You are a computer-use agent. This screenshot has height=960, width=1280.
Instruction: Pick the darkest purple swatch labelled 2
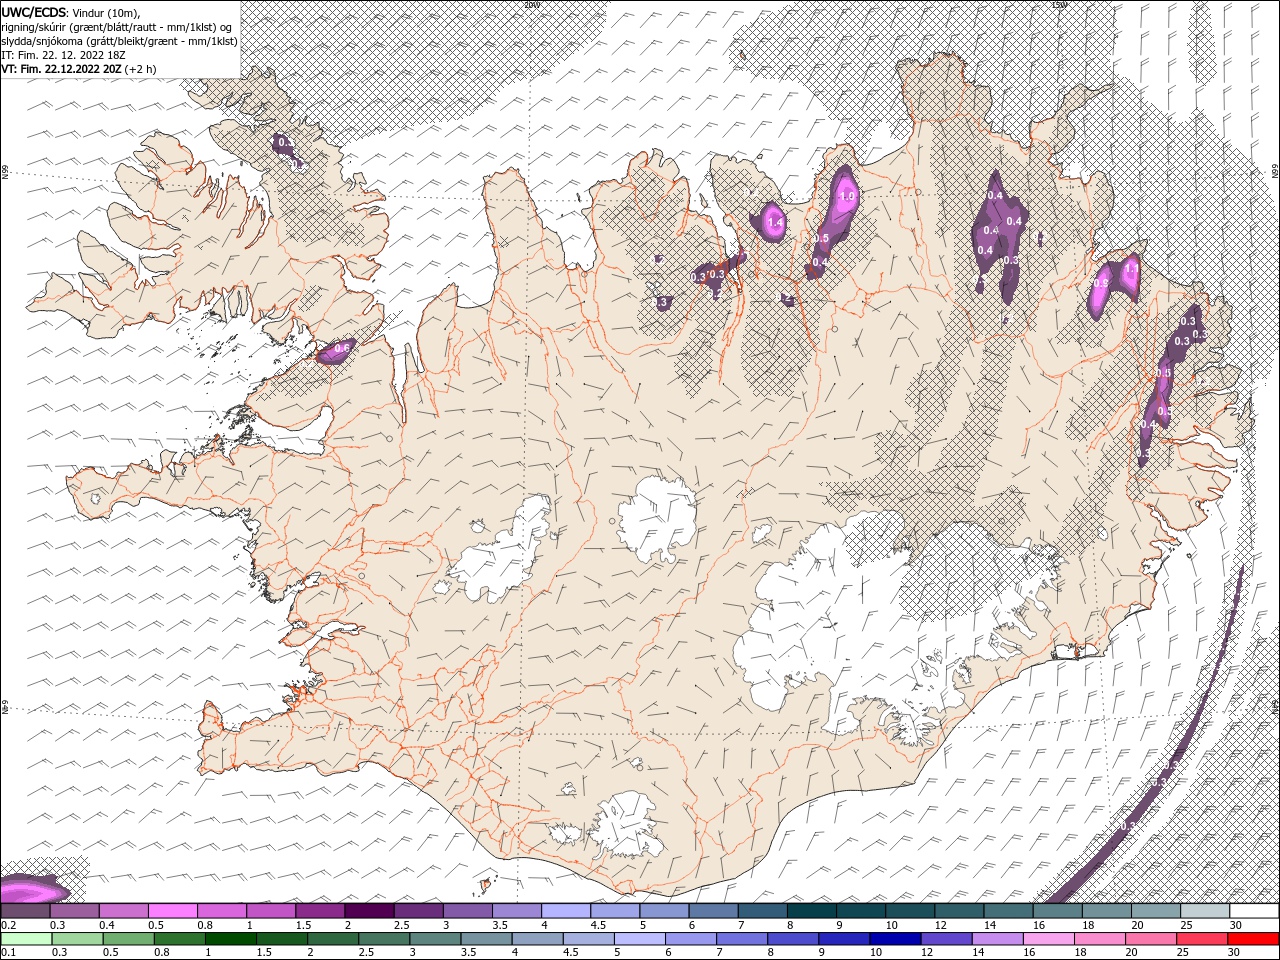[x=369, y=911]
